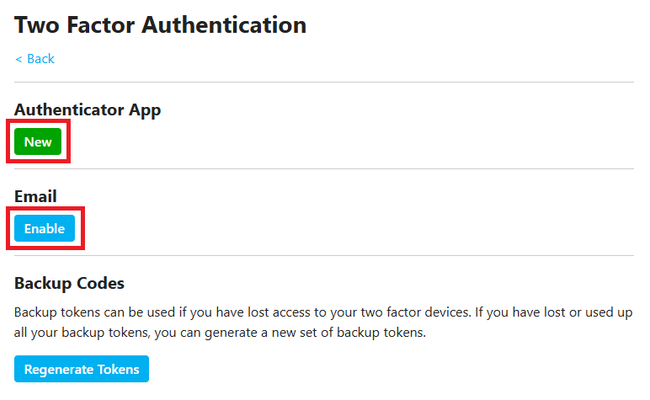Click the backup tokens description paragraph
The width and height of the screenshot is (650, 400).
(323, 322)
